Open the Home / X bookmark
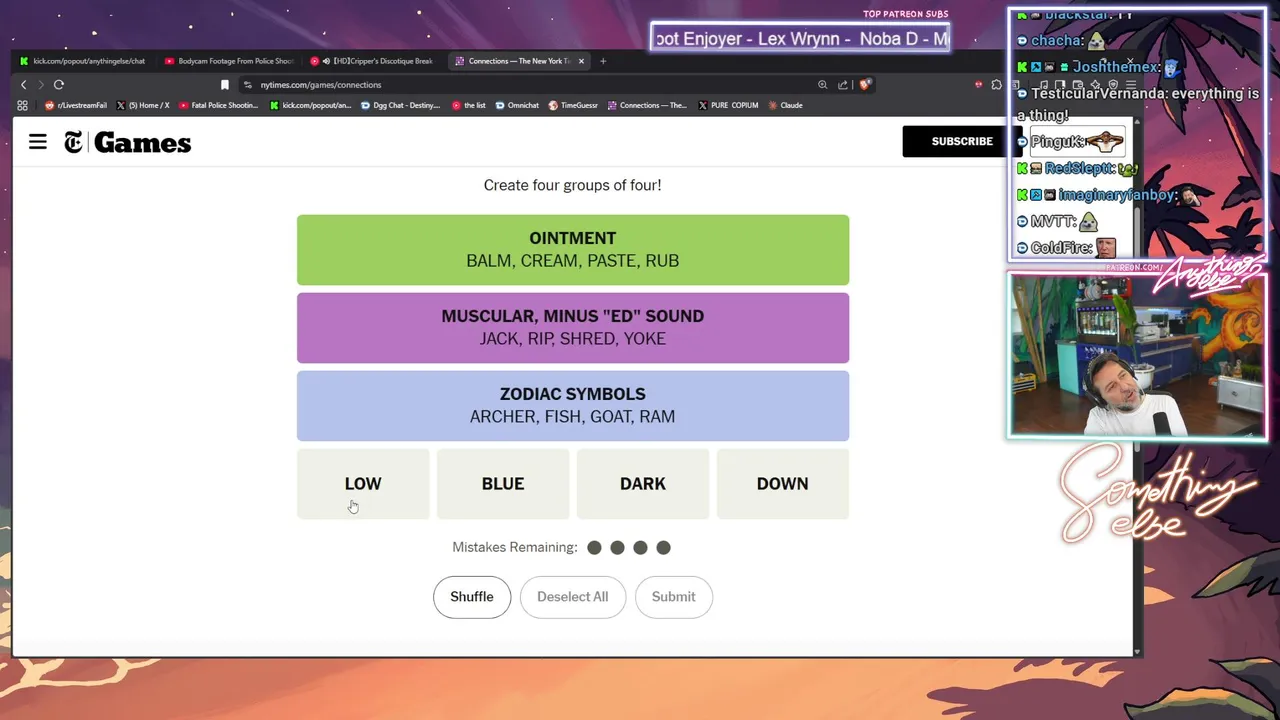1280x720 pixels. pos(143,105)
